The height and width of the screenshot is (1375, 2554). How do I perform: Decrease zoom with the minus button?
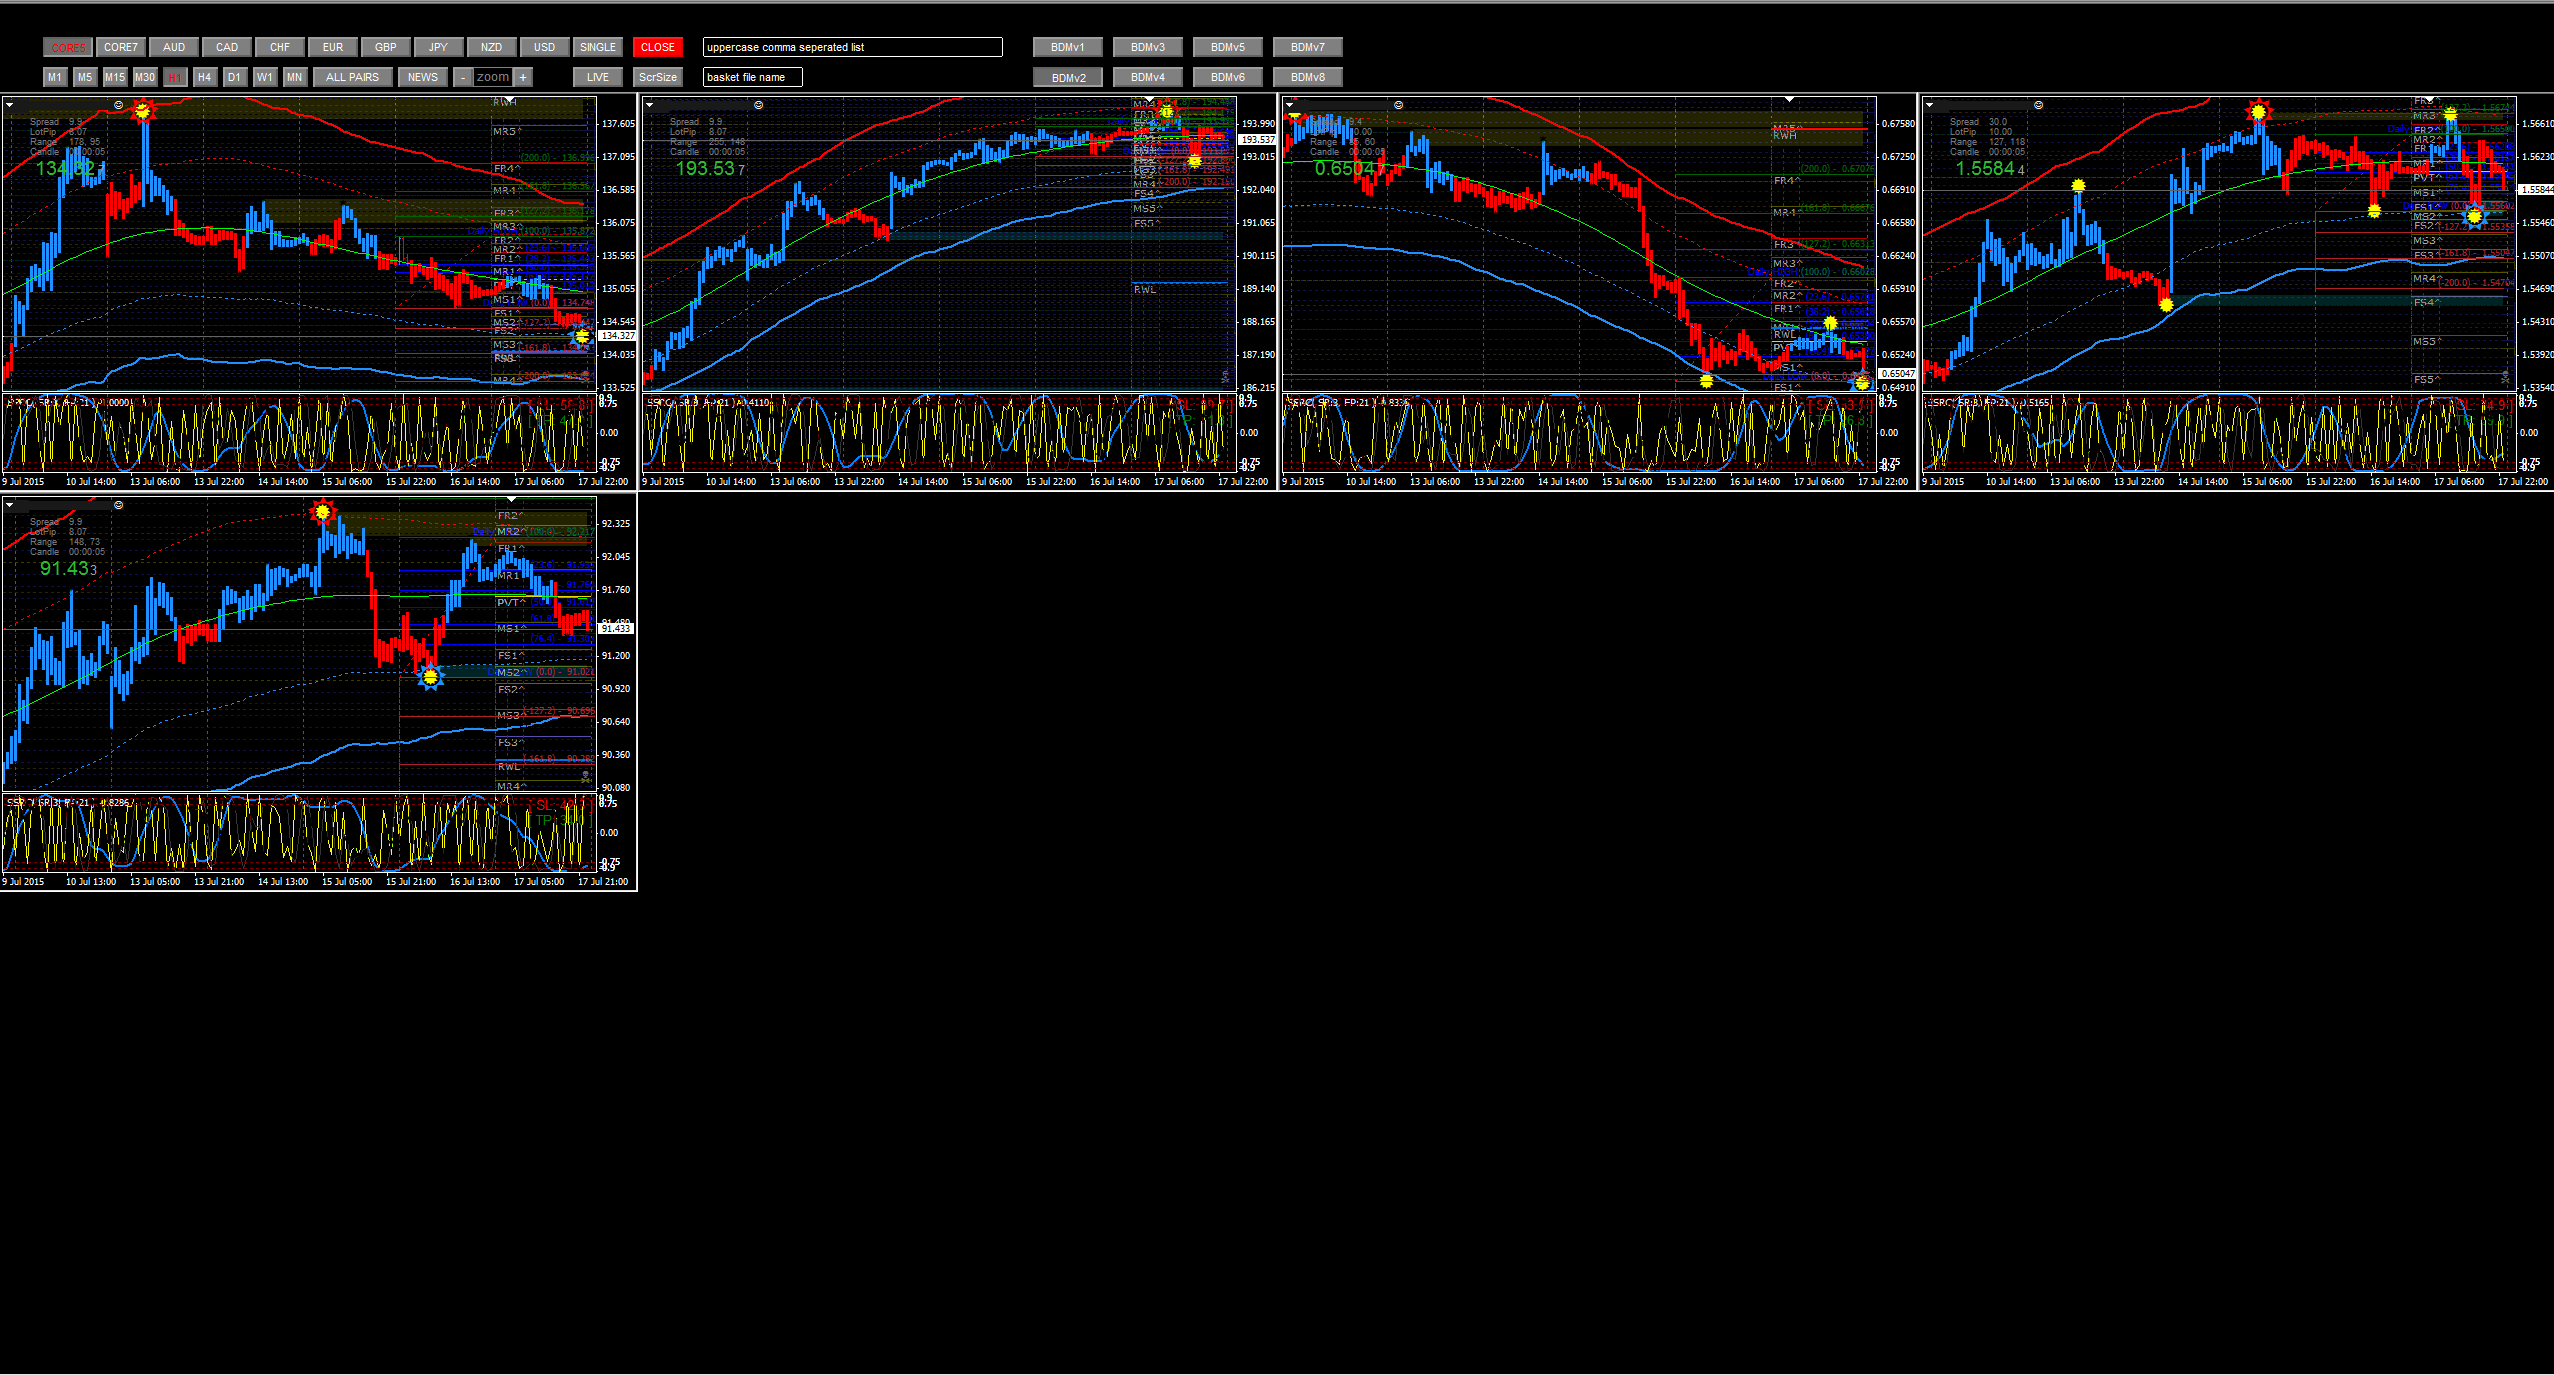[x=463, y=77]
